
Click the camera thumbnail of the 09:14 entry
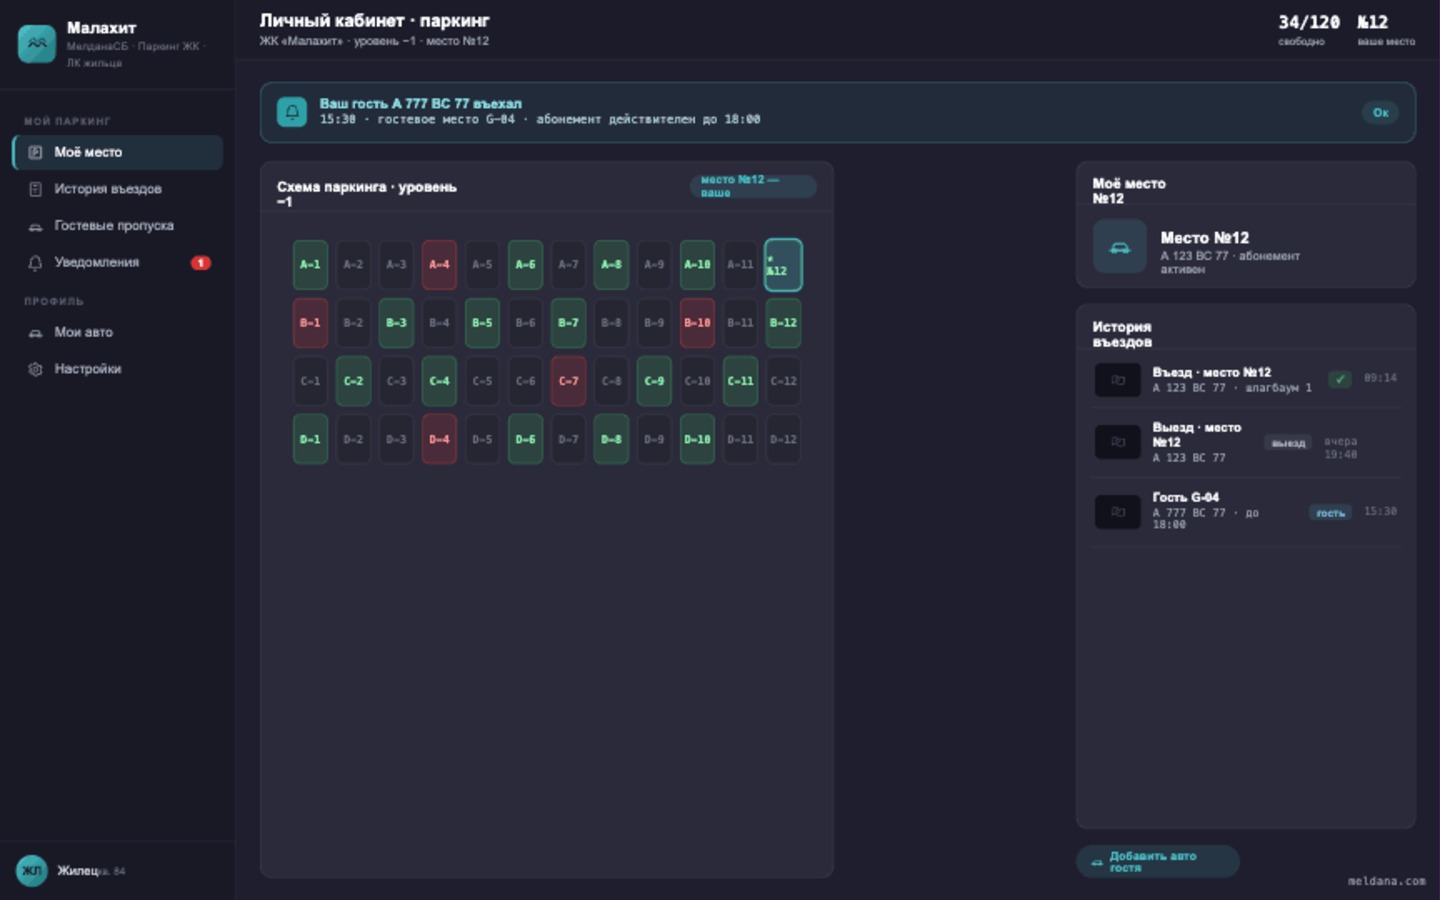1117,380
